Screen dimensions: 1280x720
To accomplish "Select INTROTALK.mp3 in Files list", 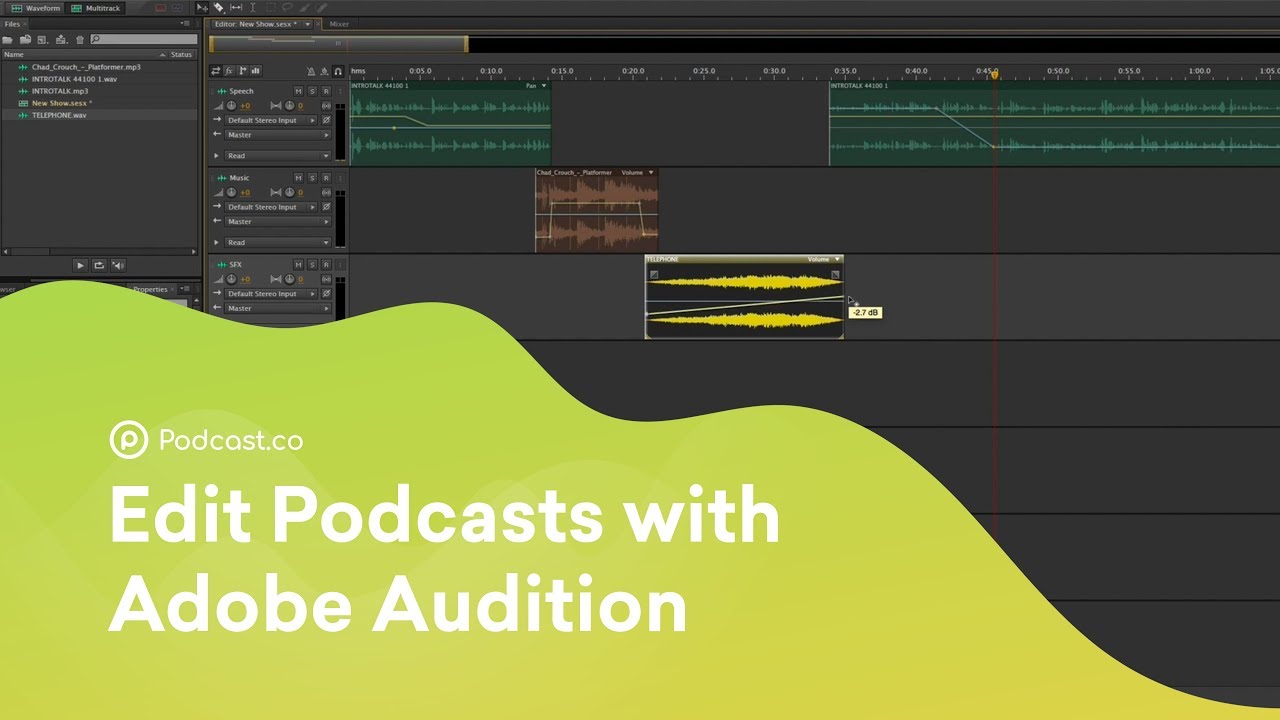I will coord(59,91).
